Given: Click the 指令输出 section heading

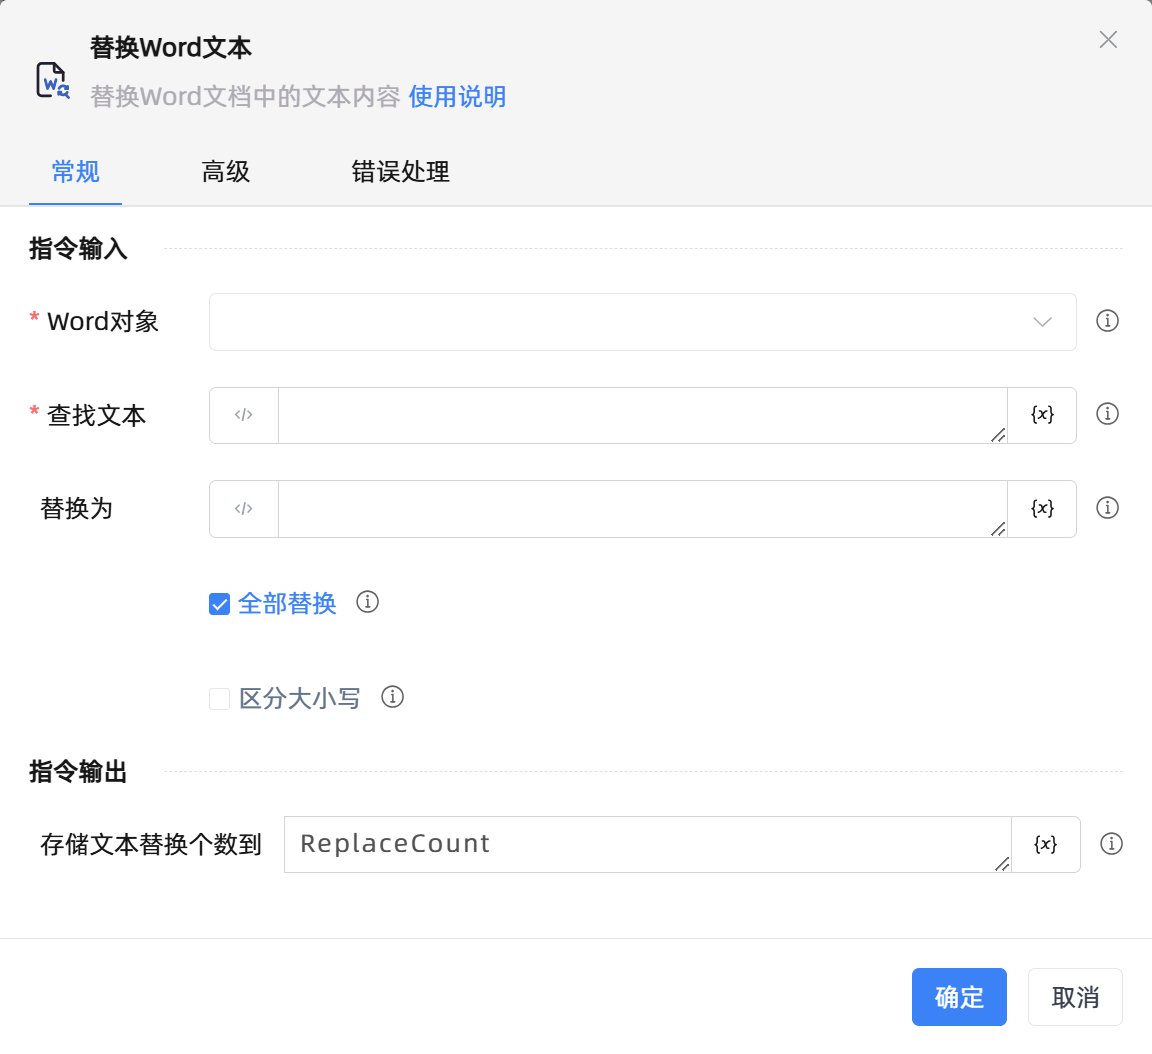Looking at the screenshot, I should (x=78, y=772).
